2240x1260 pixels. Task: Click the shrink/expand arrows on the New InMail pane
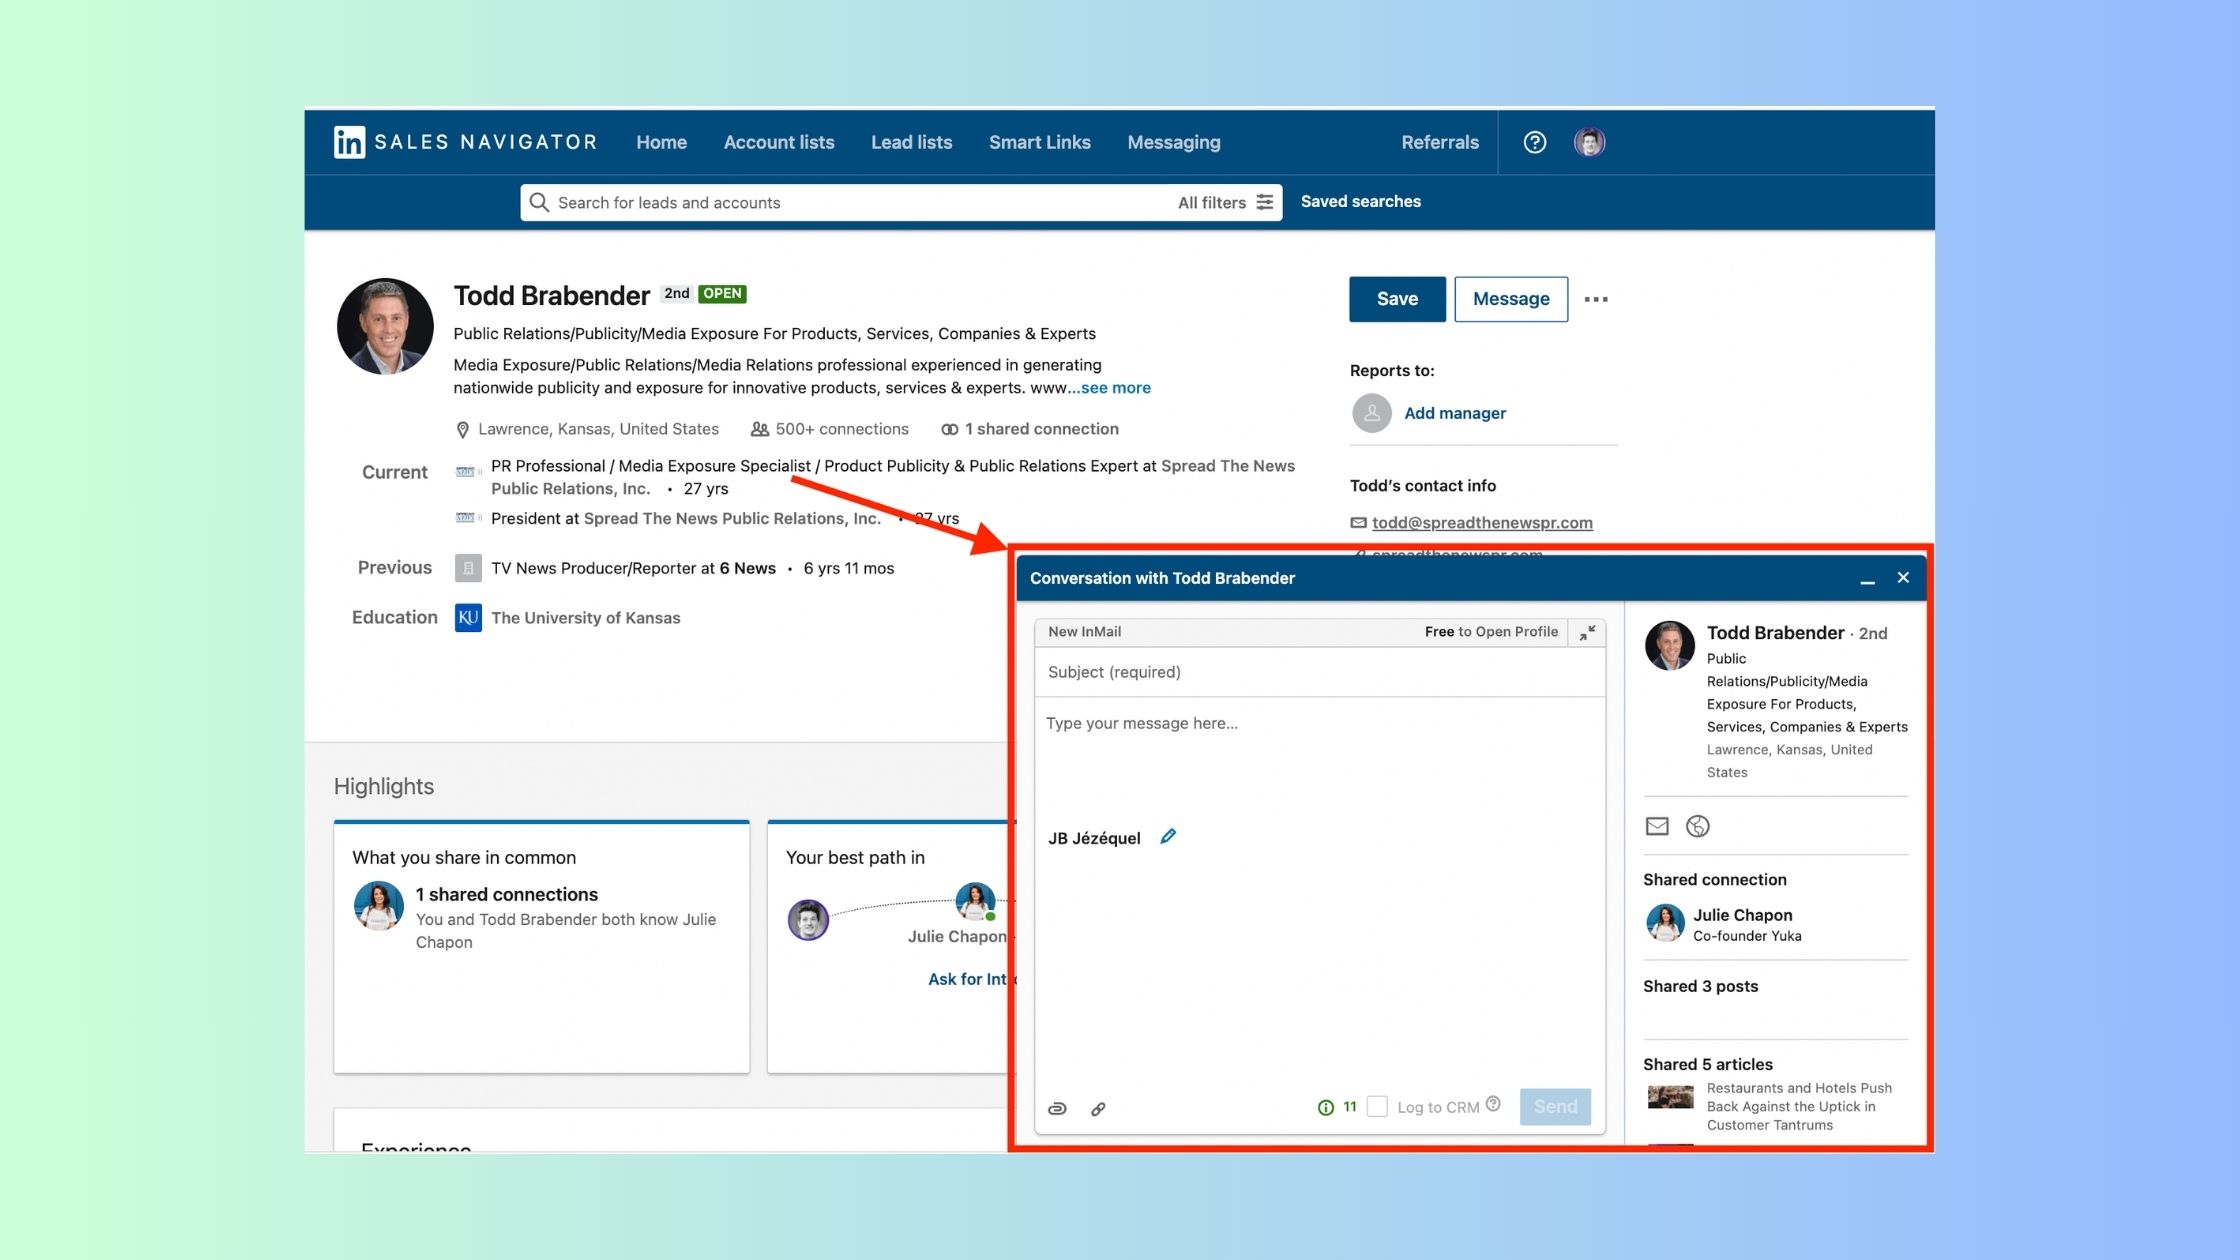tap(1585, 632)
